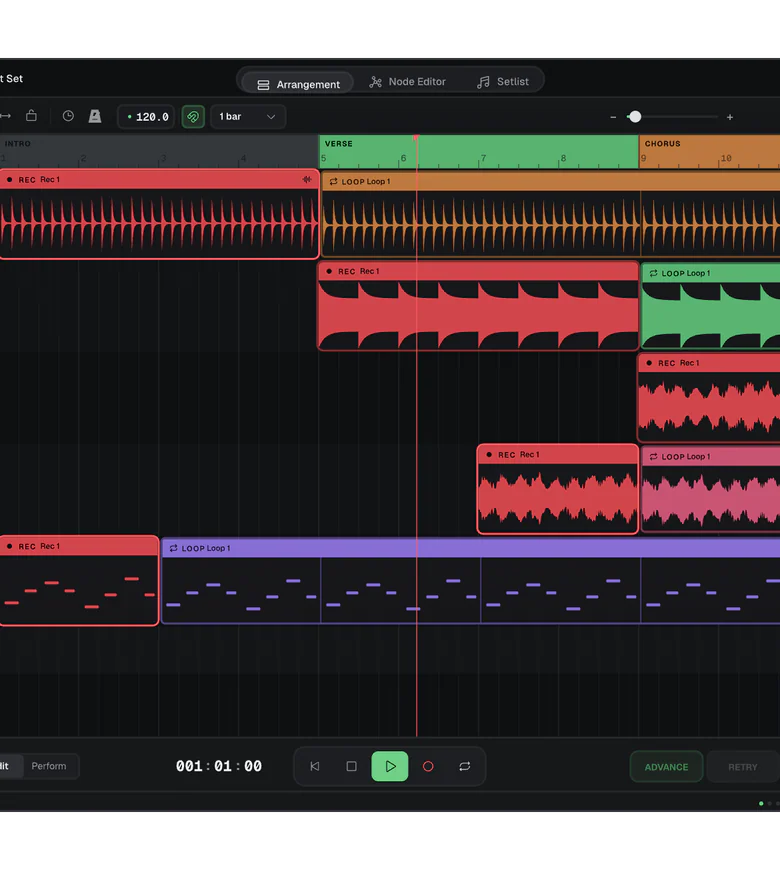Open the Node Editor tab
780x880 pixels.
coord(407,82)
